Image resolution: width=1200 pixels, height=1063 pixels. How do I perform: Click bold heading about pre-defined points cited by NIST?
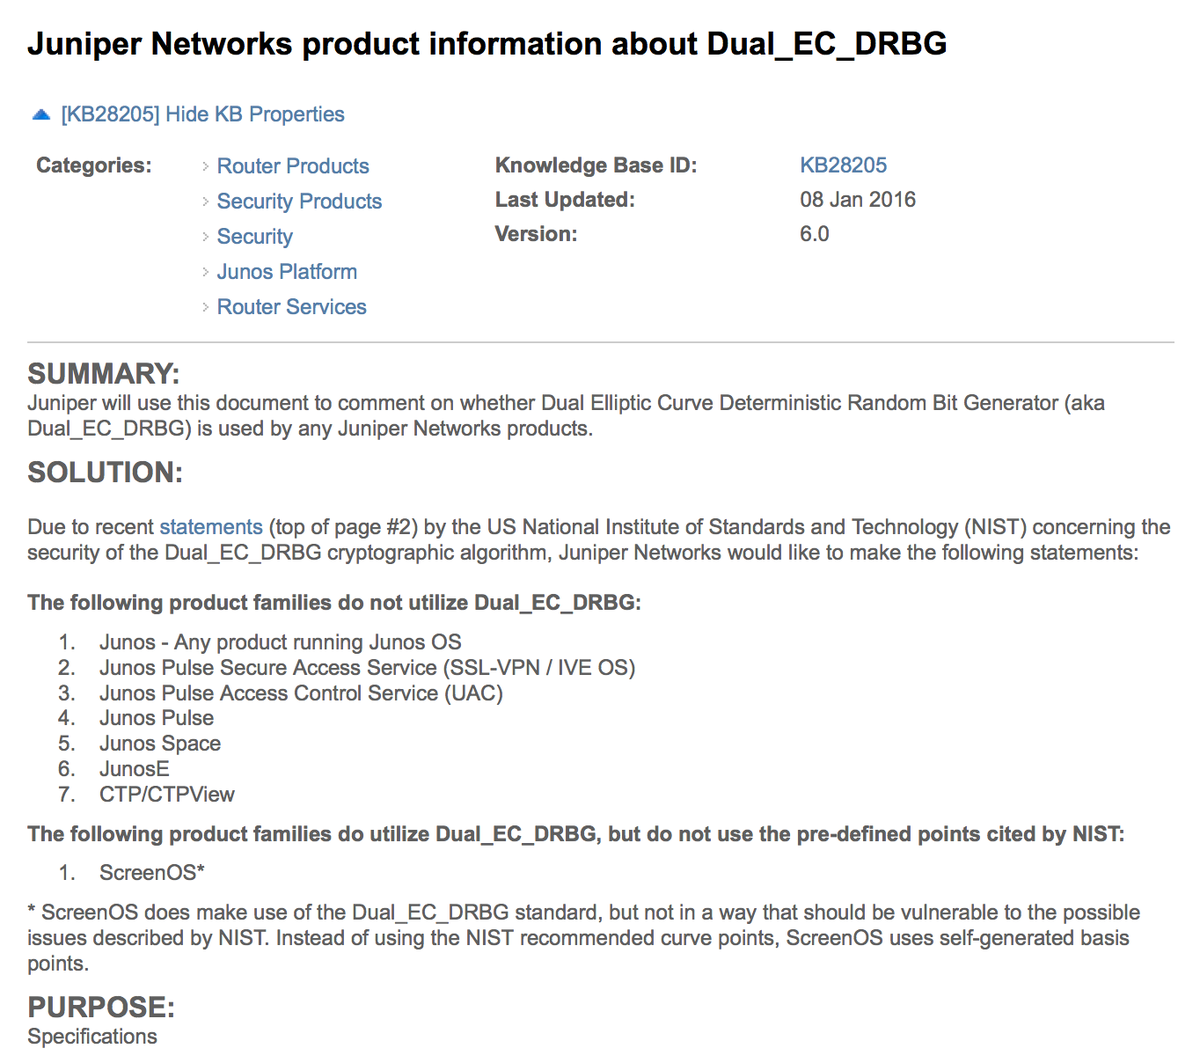(x=576, y=834)
